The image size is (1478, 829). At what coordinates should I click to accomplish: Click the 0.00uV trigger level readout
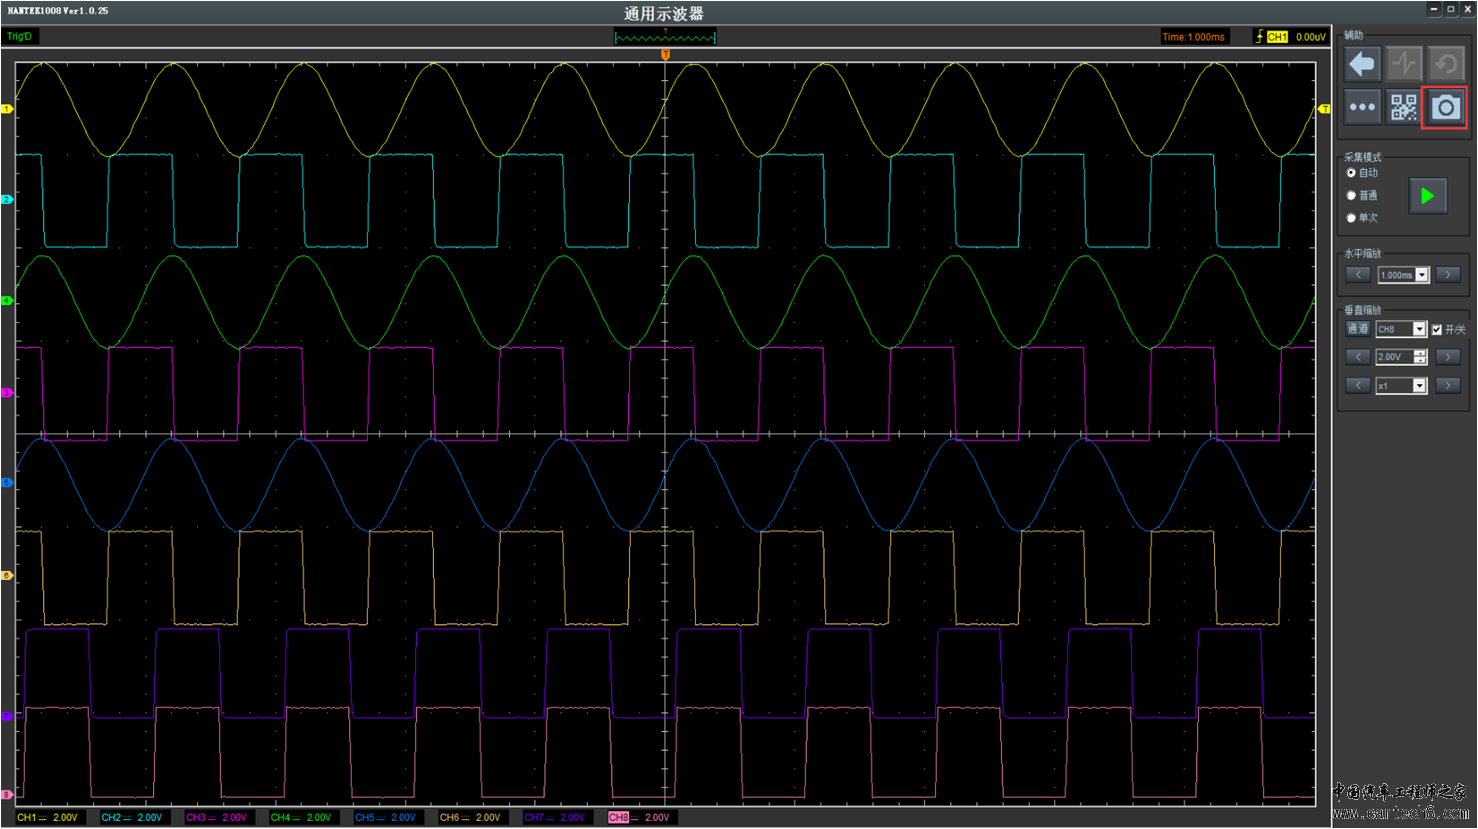pos(1310,37)
